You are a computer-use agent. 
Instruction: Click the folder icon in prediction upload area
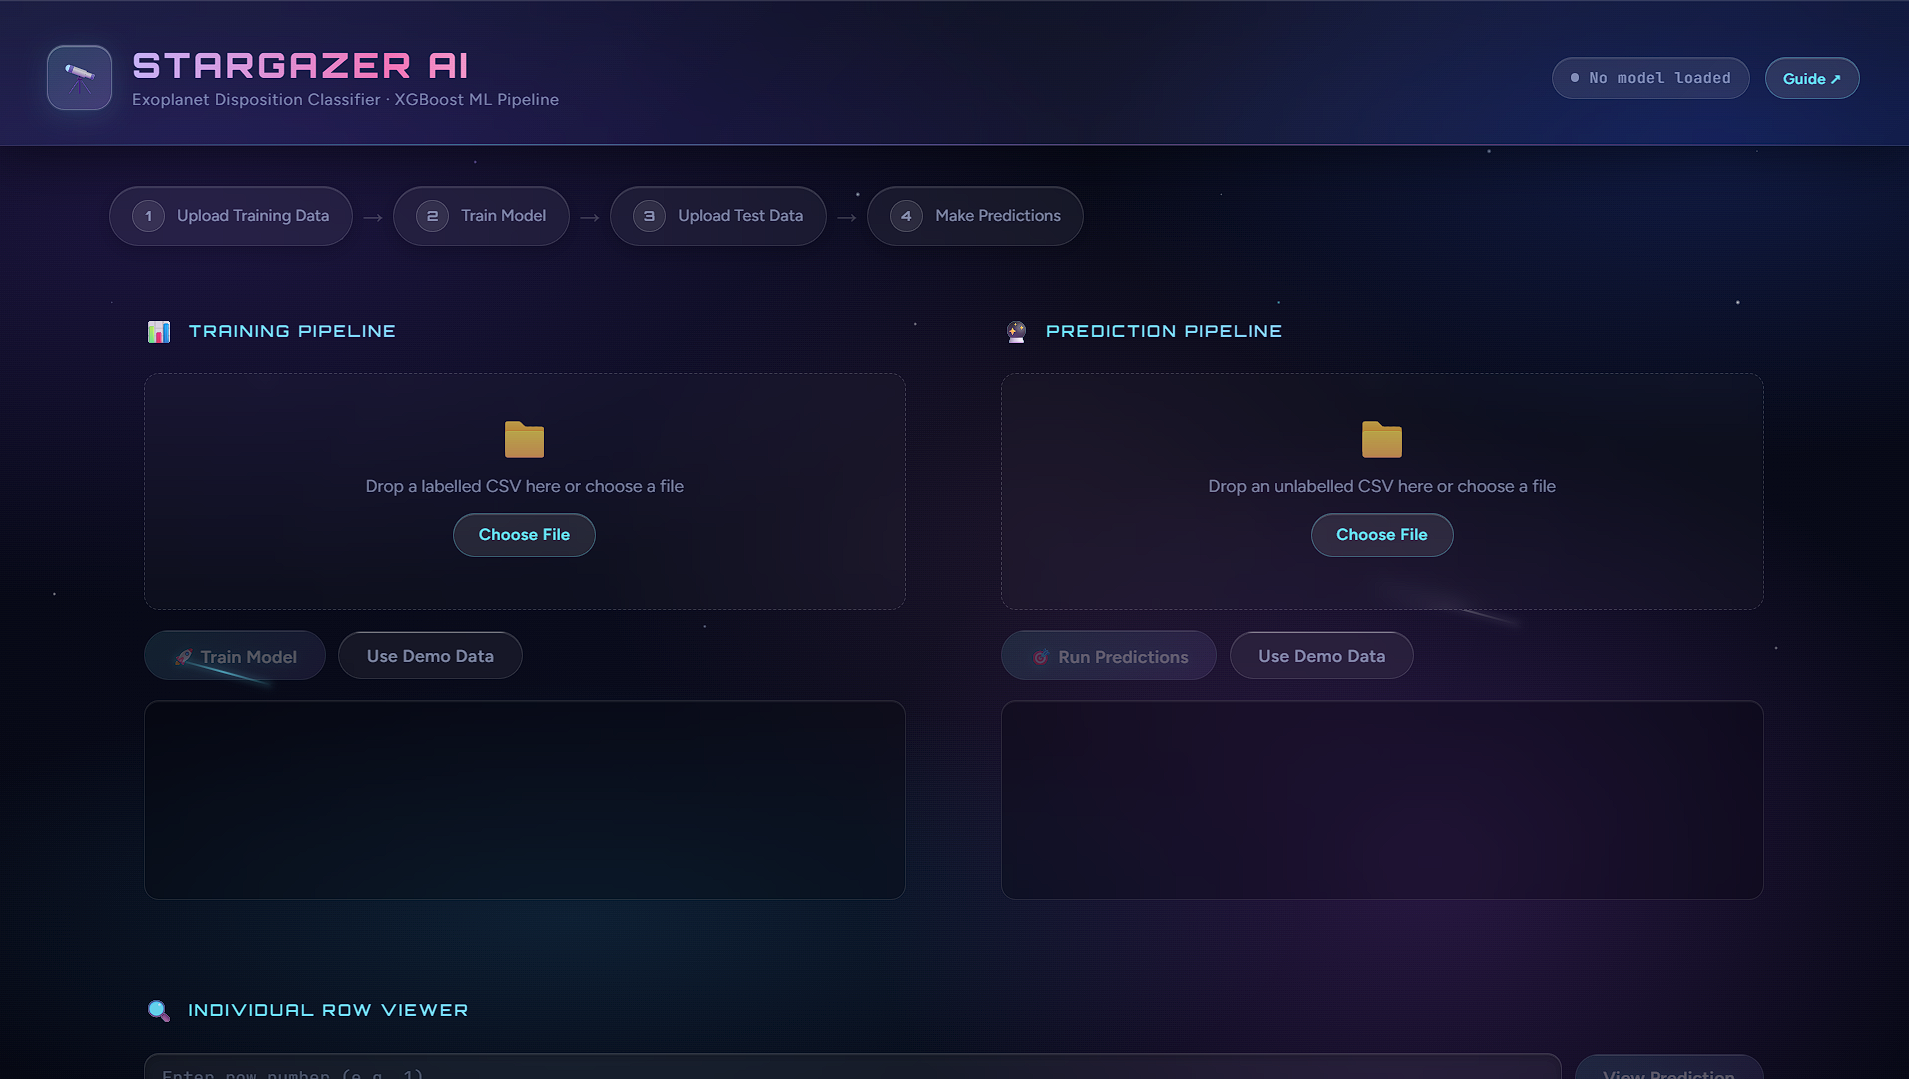click(1381, 439)
